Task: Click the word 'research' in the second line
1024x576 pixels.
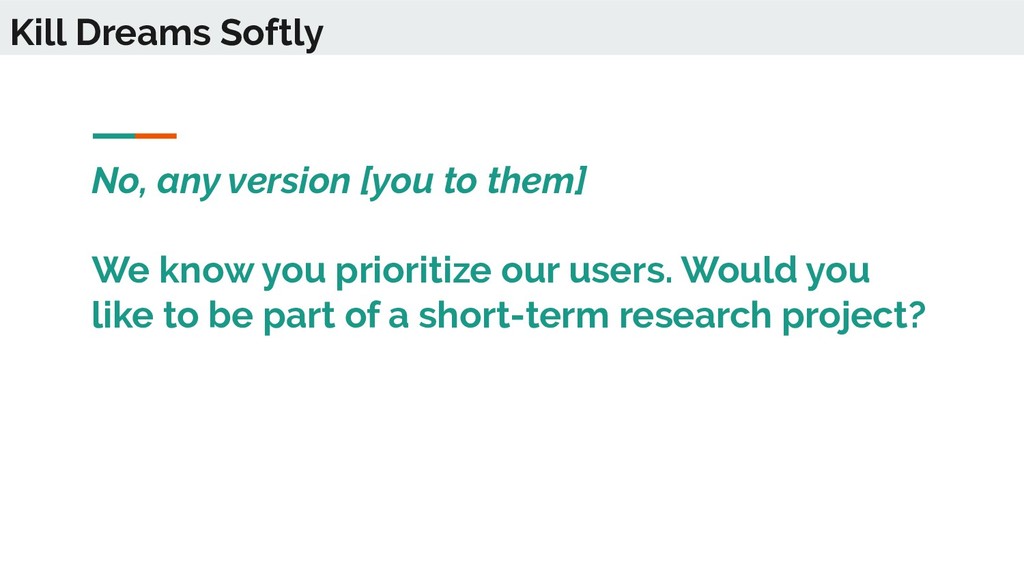Action: click(x=696, y=315)
